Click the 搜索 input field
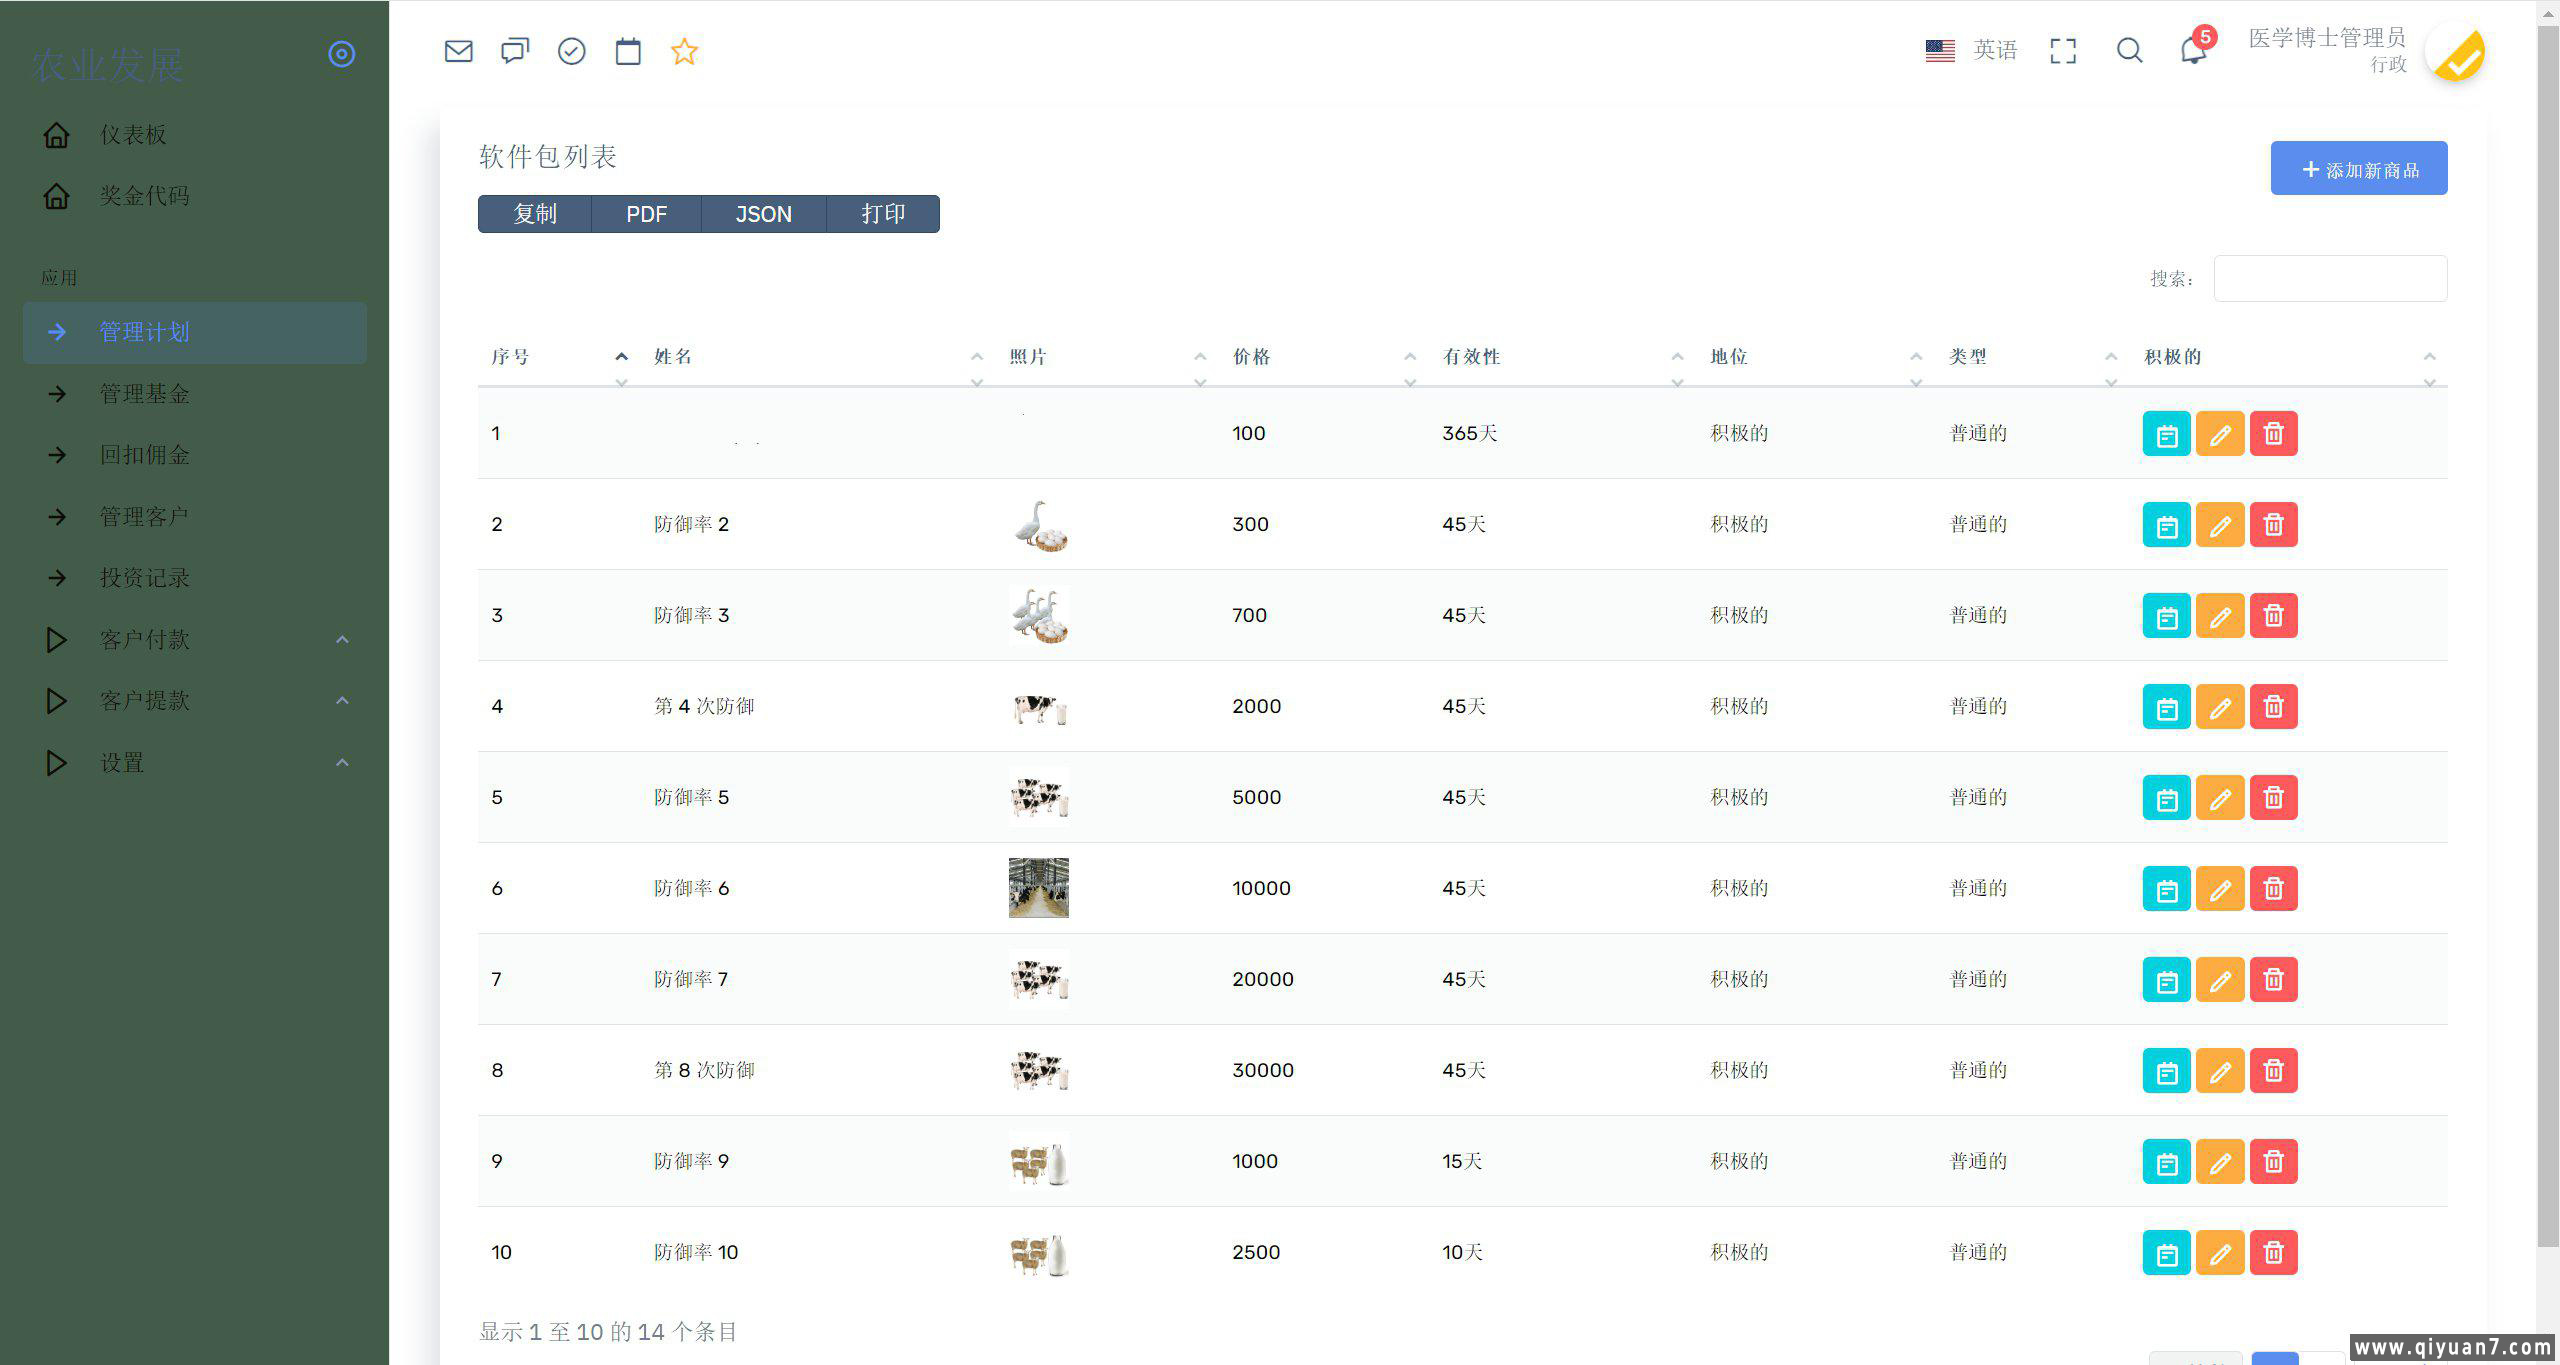This screenshot has height=1365, width=2560. [x=2329, y=278]
